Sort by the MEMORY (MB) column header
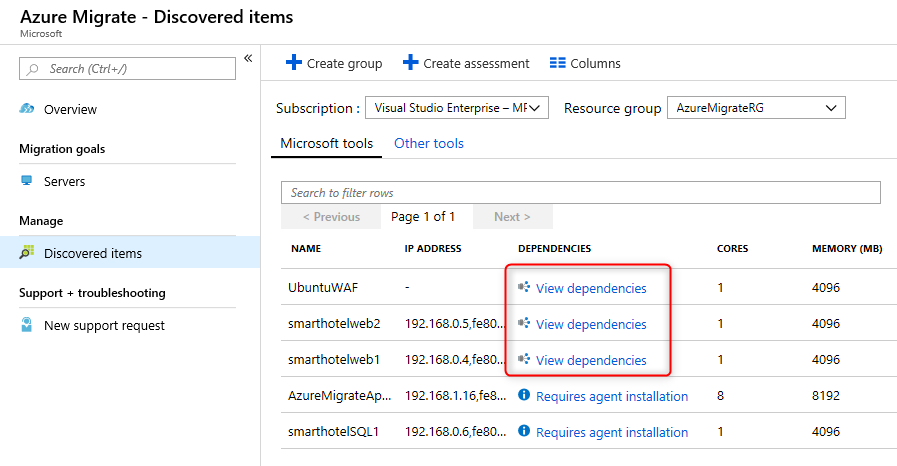897x466 pixels. (x=847, y=249)
